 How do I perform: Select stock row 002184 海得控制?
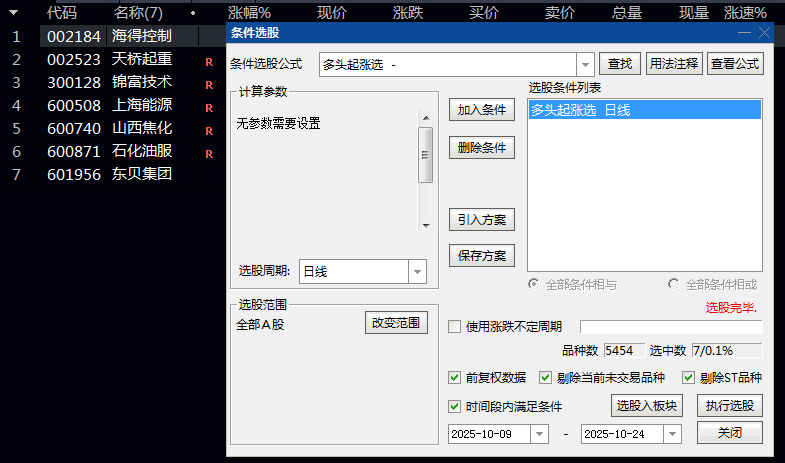(113, 36)
